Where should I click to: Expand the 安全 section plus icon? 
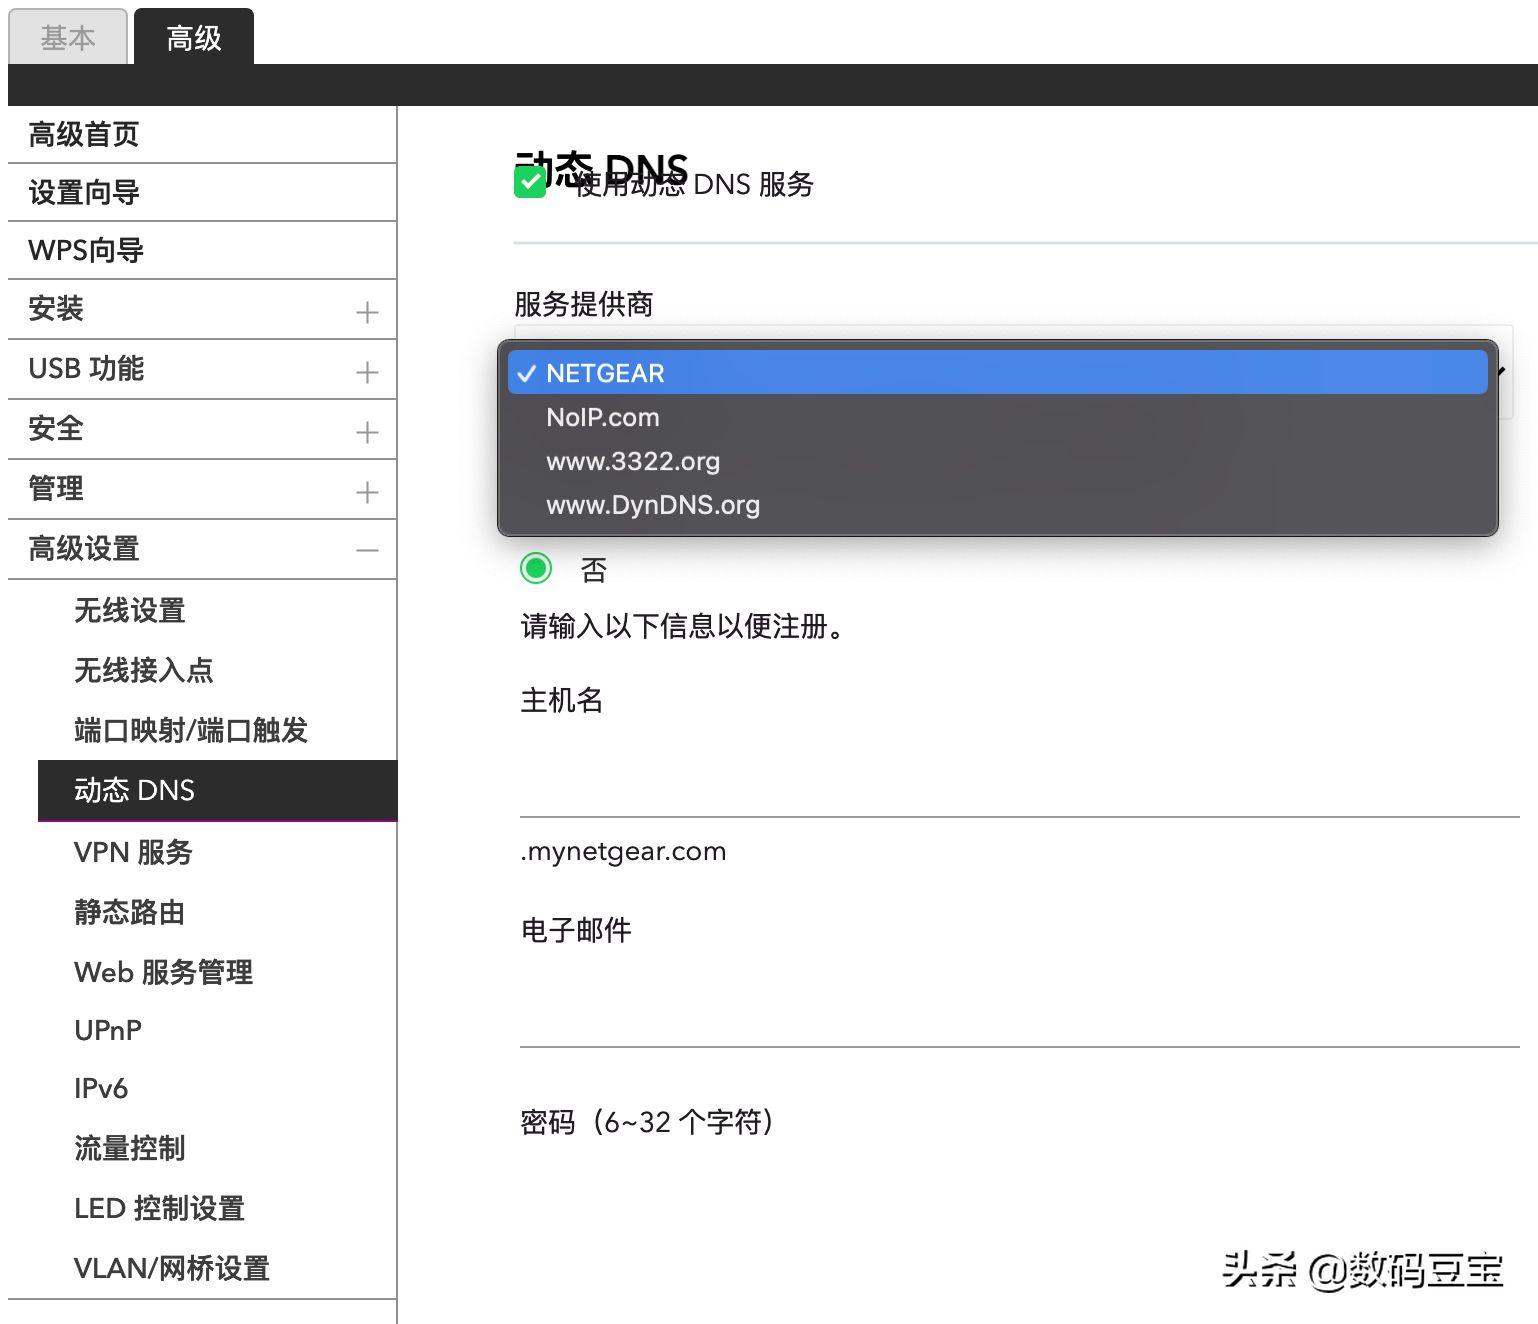[367, 432]
